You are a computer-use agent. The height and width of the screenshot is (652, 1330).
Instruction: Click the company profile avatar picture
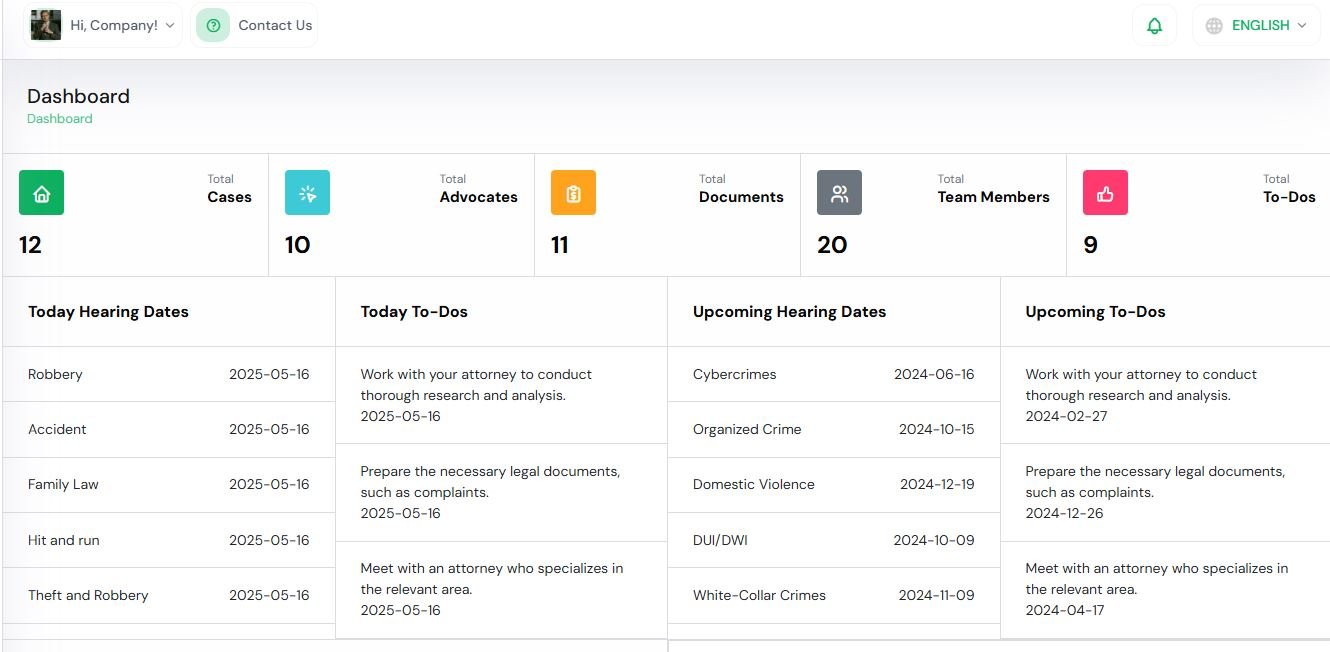(46, 25)
